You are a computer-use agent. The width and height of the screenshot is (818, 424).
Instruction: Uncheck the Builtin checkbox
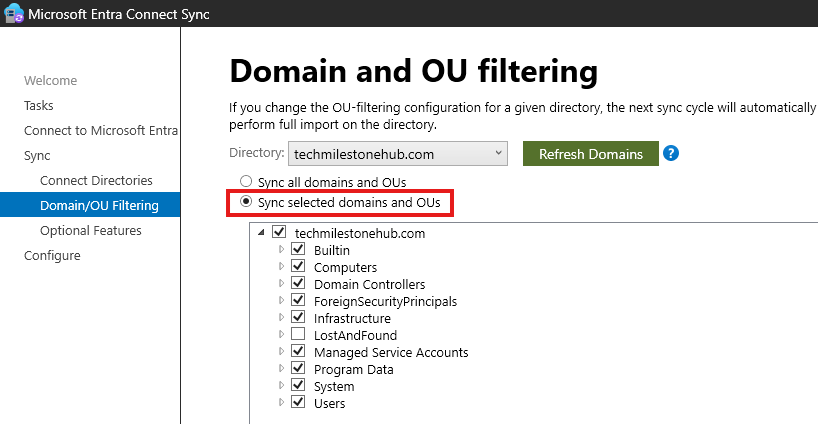pyautogui.click(x=298, y=249)
